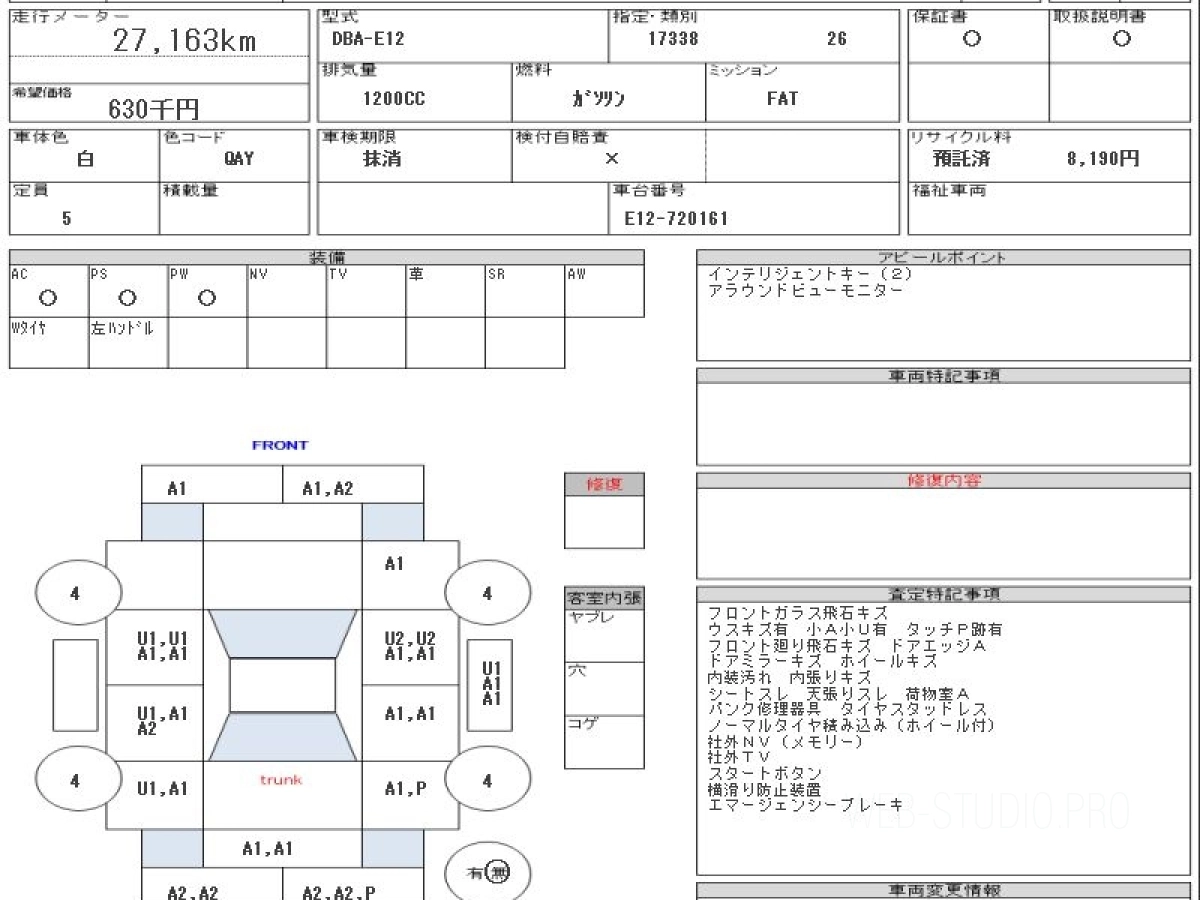Click the 査定特記事項 section header

(x=943, y=594)
